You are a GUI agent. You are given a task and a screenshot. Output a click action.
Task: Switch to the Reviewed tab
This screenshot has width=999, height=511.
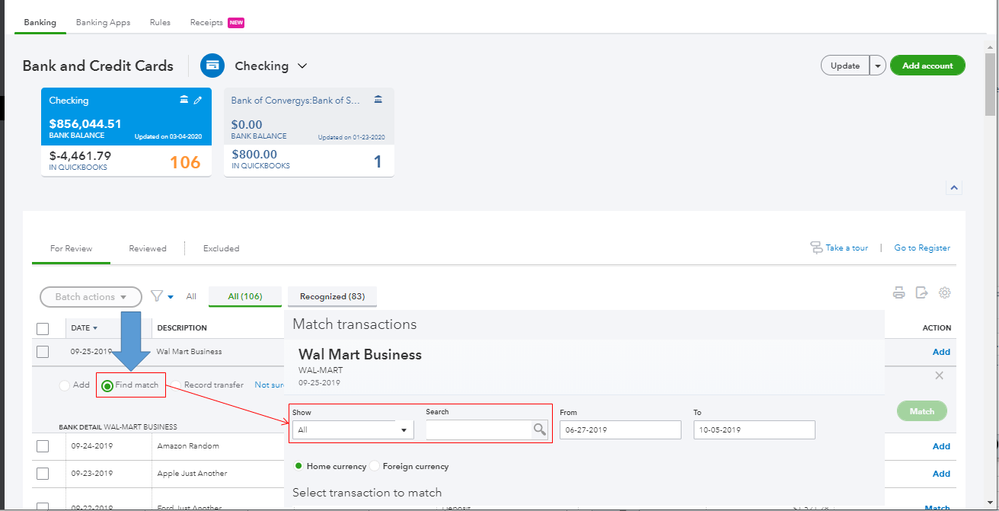click(147, 248)
